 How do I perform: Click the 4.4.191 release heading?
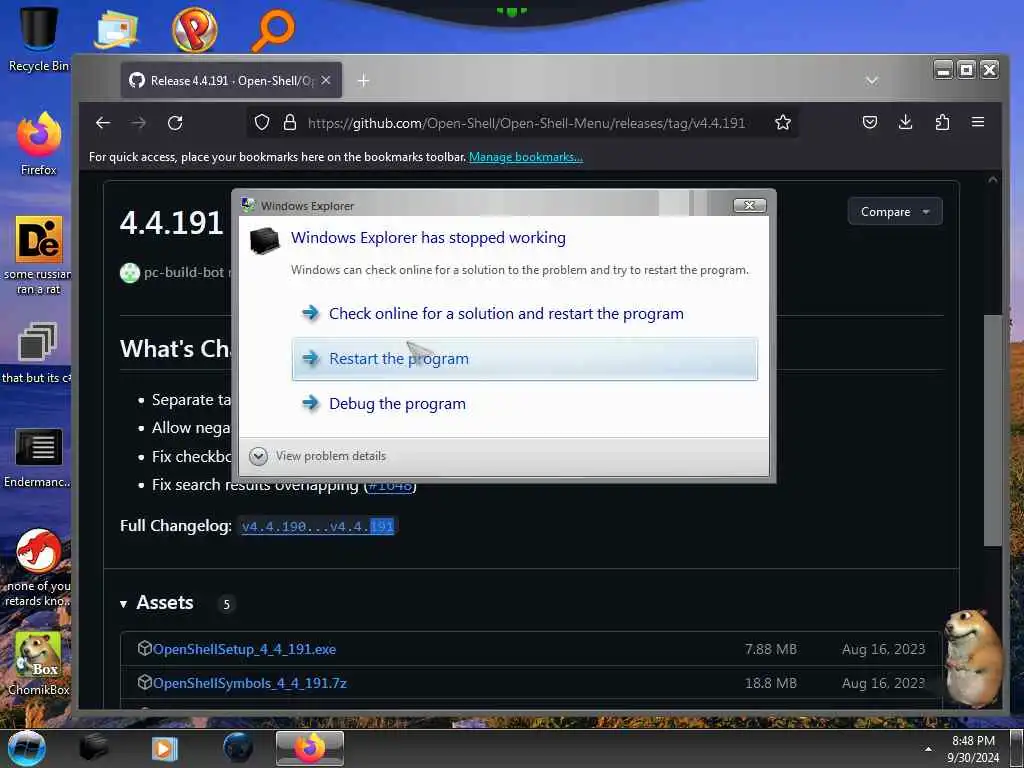(x=172, y=223)
